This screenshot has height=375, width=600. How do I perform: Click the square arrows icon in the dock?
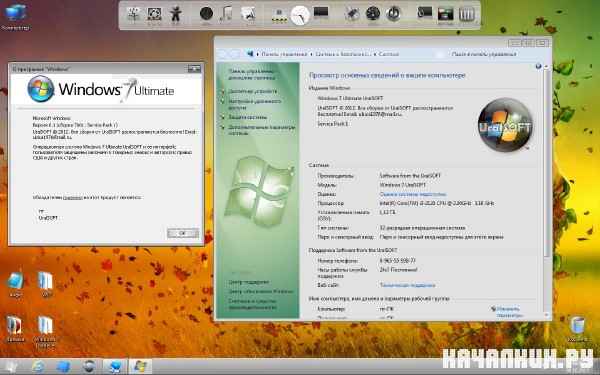click(x=154, y=15)
